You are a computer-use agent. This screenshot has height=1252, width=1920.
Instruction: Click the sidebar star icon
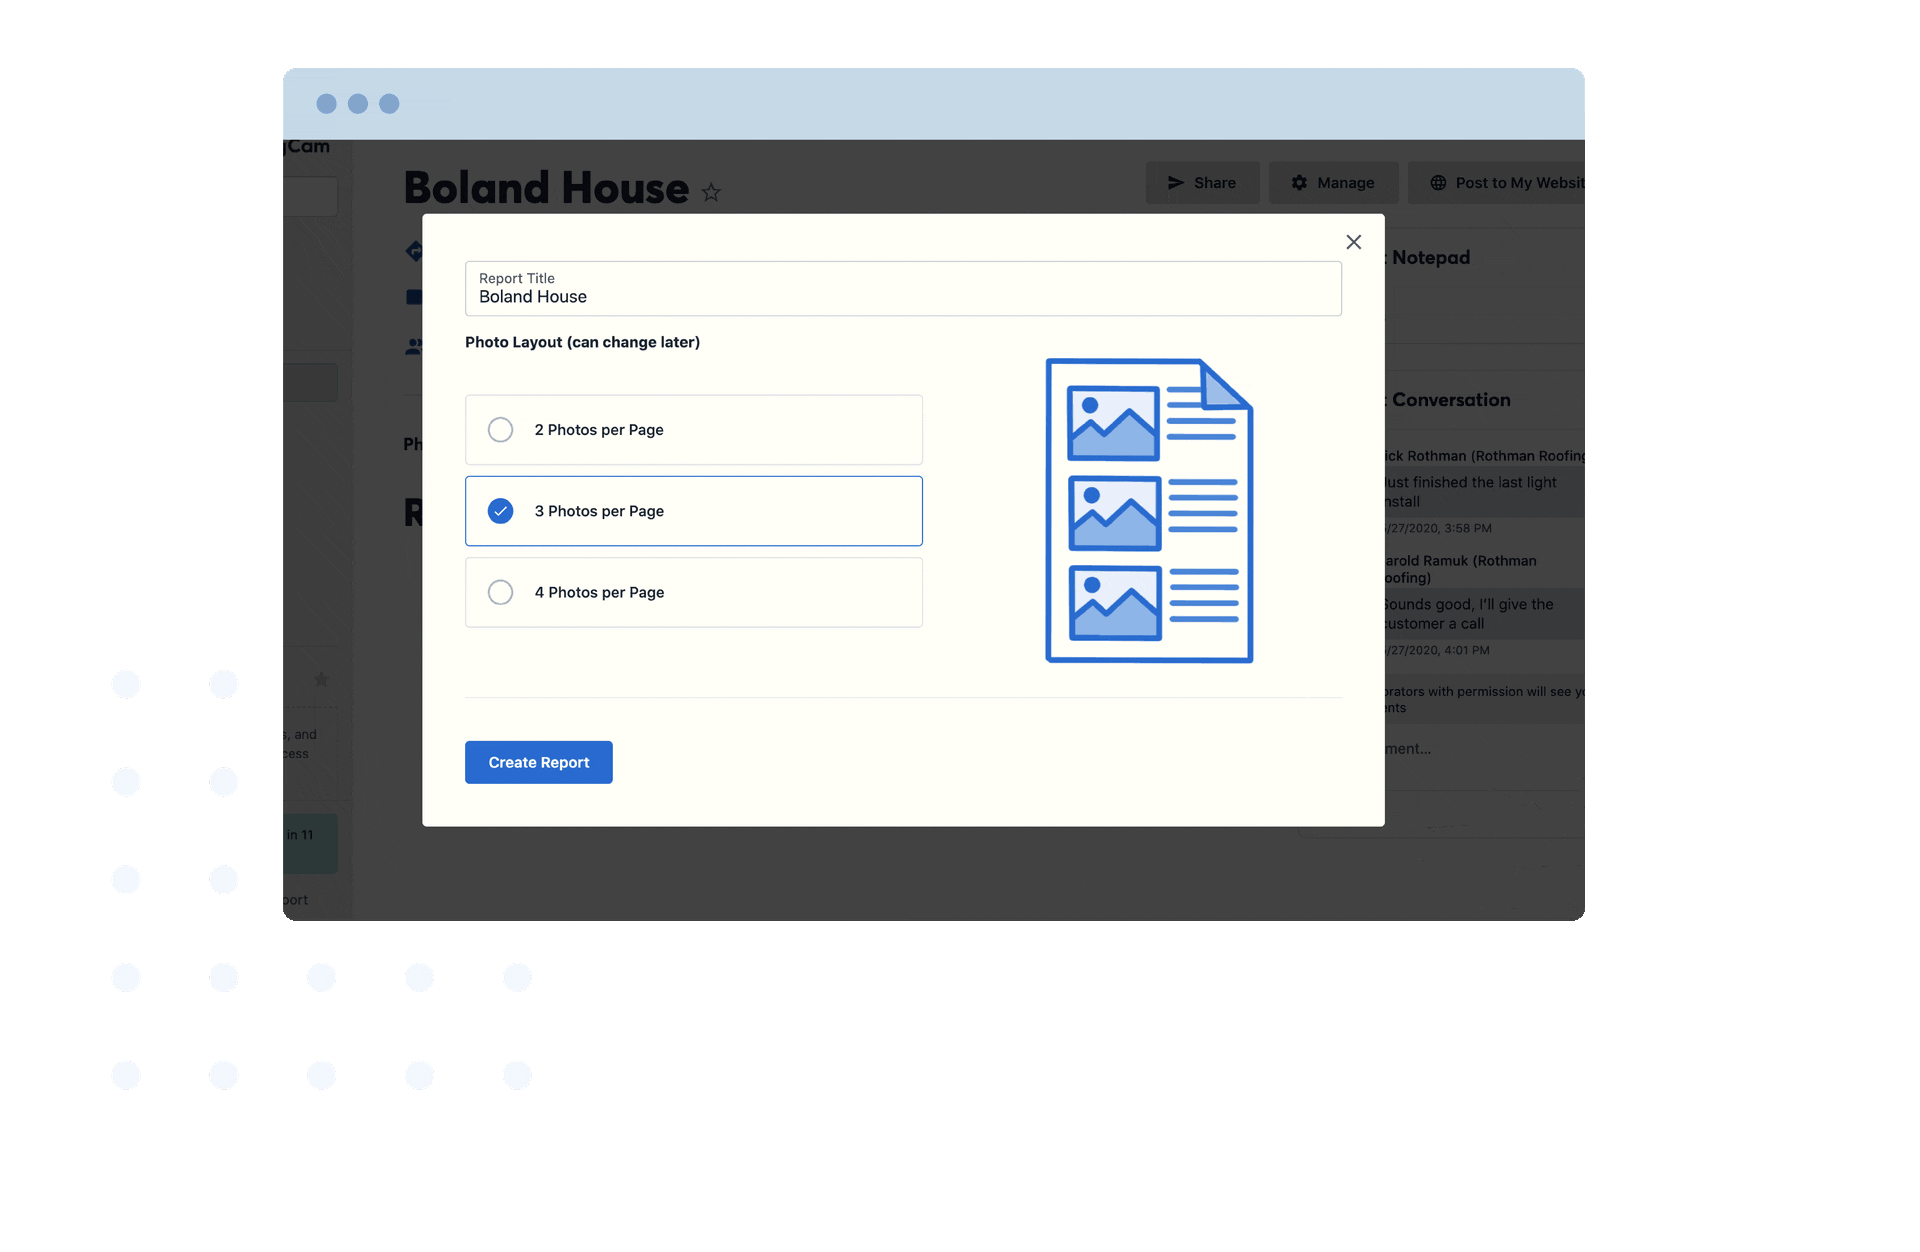pos(321,680)
